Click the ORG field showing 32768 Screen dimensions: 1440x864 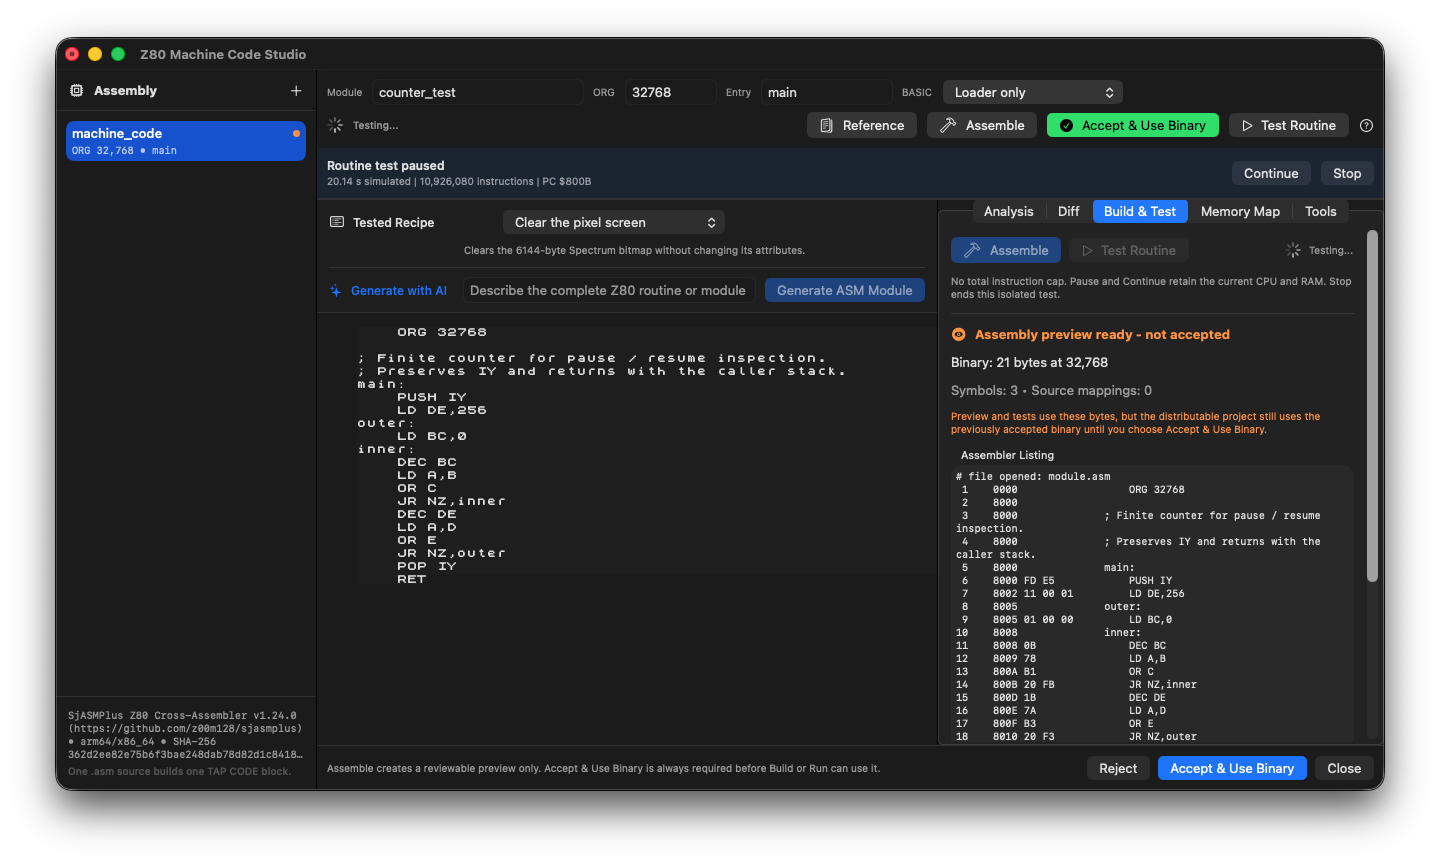pos(671,93)
